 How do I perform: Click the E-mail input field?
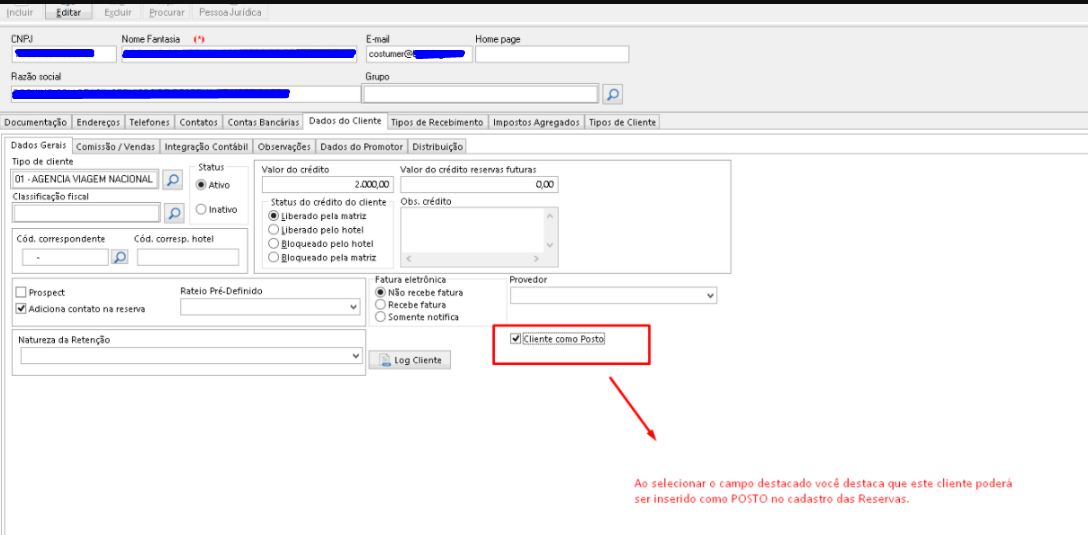419,54
